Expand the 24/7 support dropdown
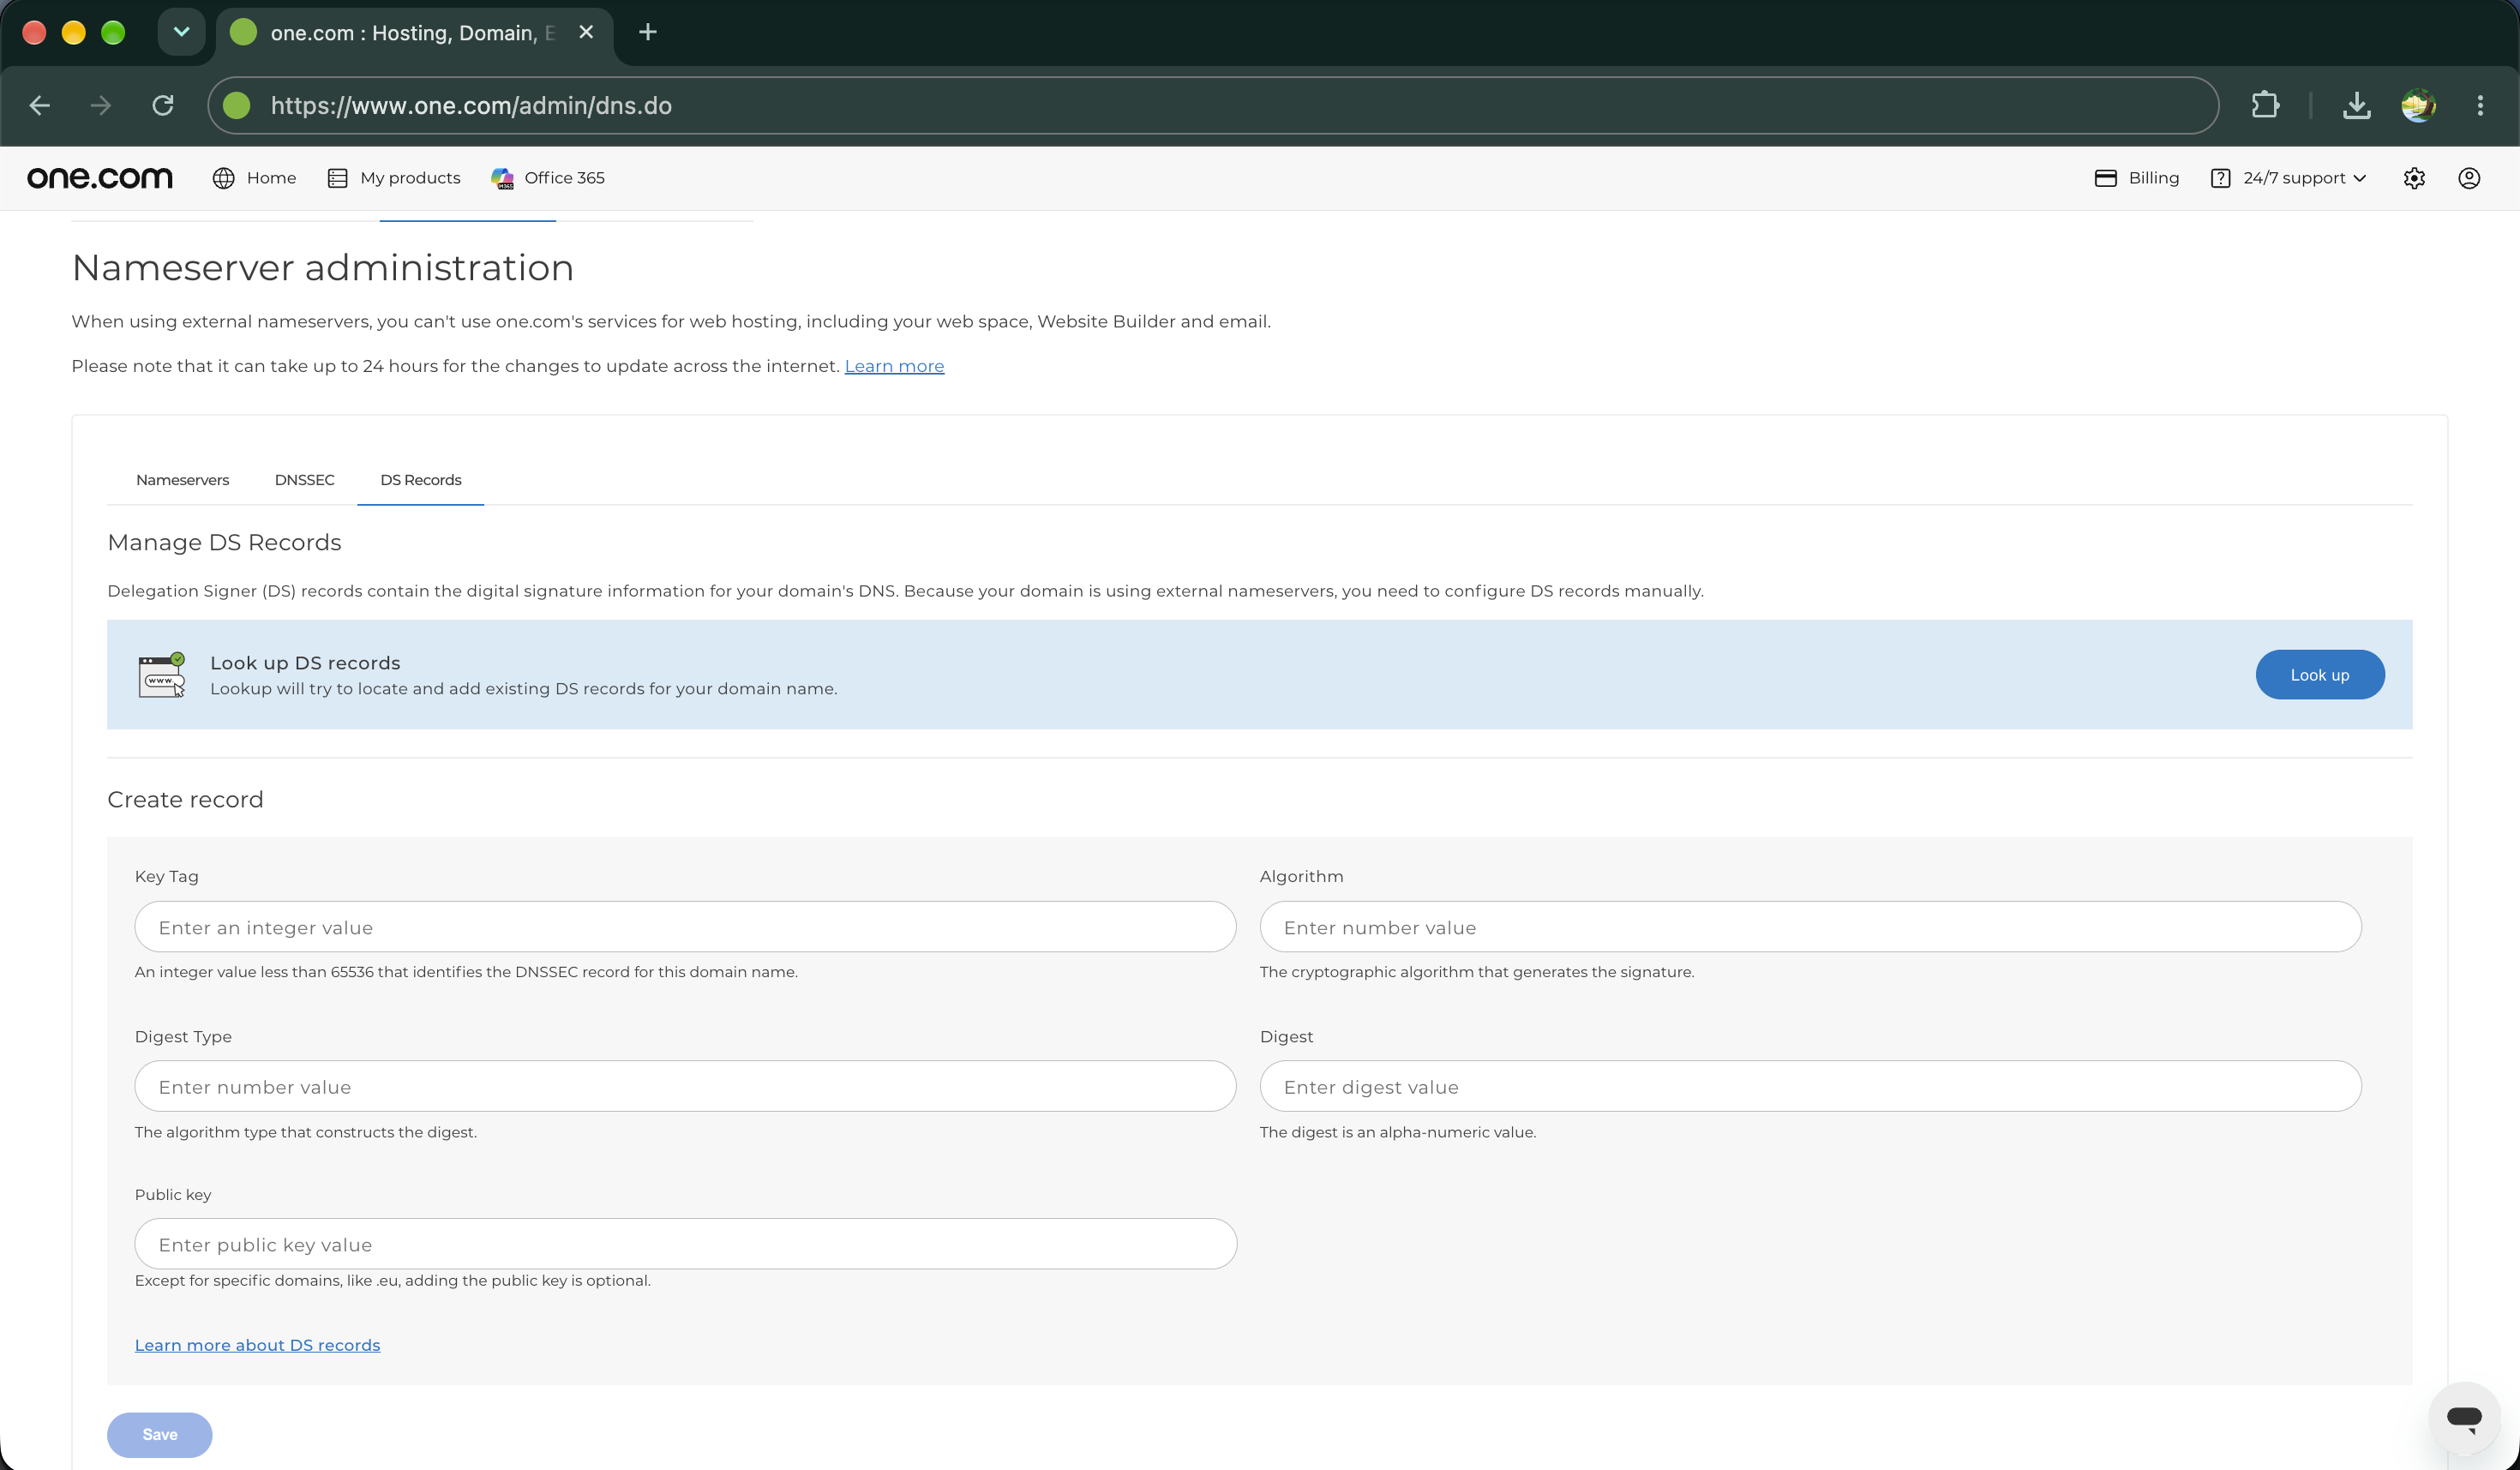This screenshot has height=1470, width=2520. 2288,178
